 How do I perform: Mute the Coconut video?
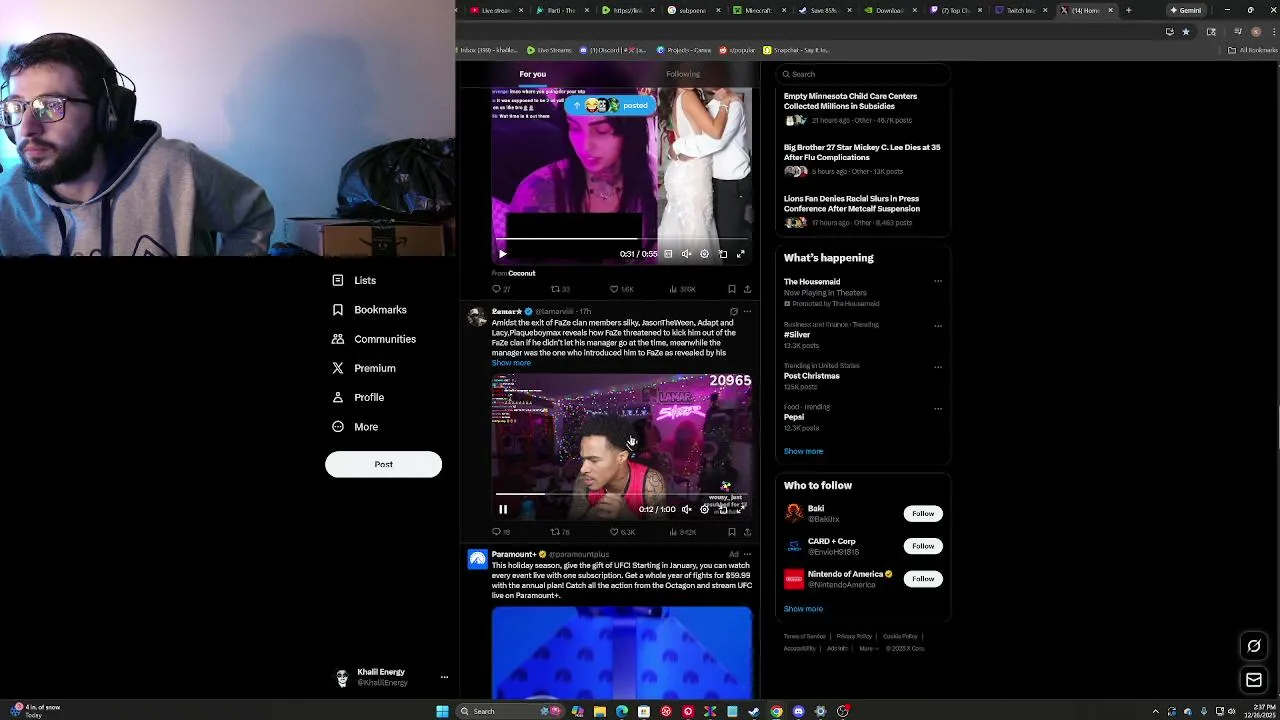click(686, 254)
